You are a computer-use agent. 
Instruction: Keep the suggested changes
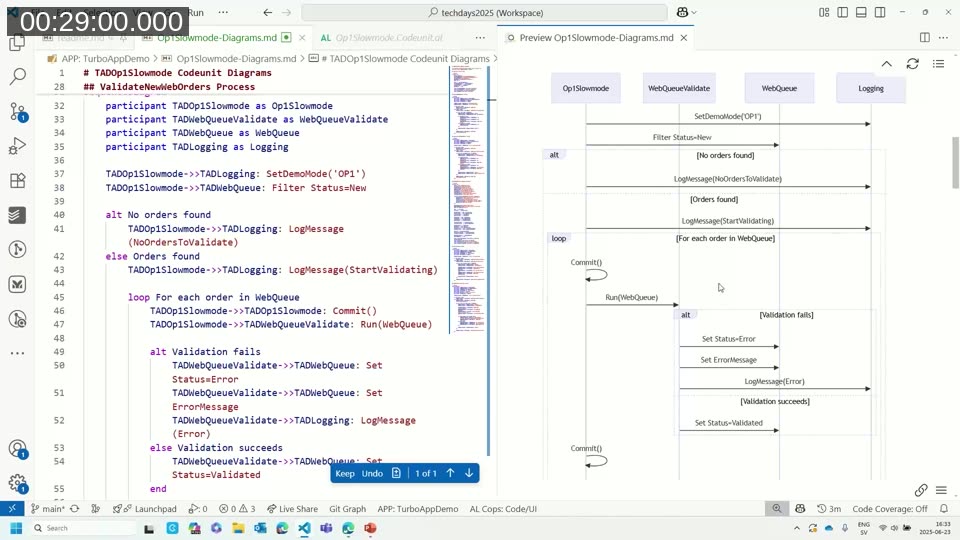(345, 473)
